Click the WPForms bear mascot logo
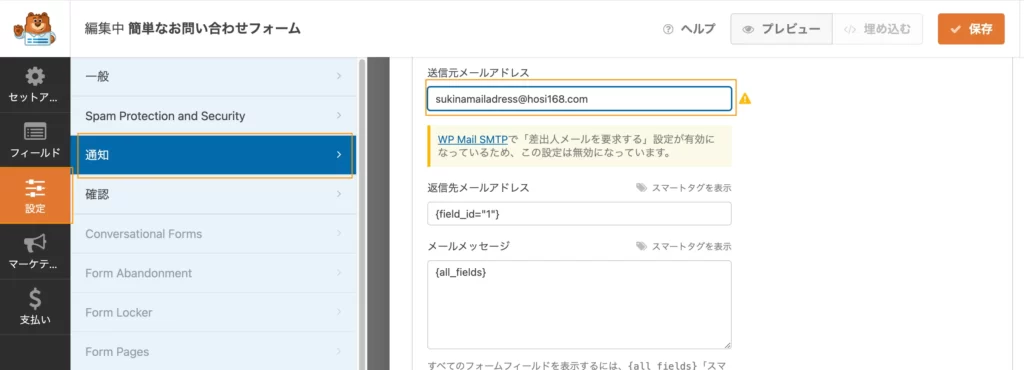The height and width of the screenshot is (370, 1024). pyautogui.click(x=35, y=29)
